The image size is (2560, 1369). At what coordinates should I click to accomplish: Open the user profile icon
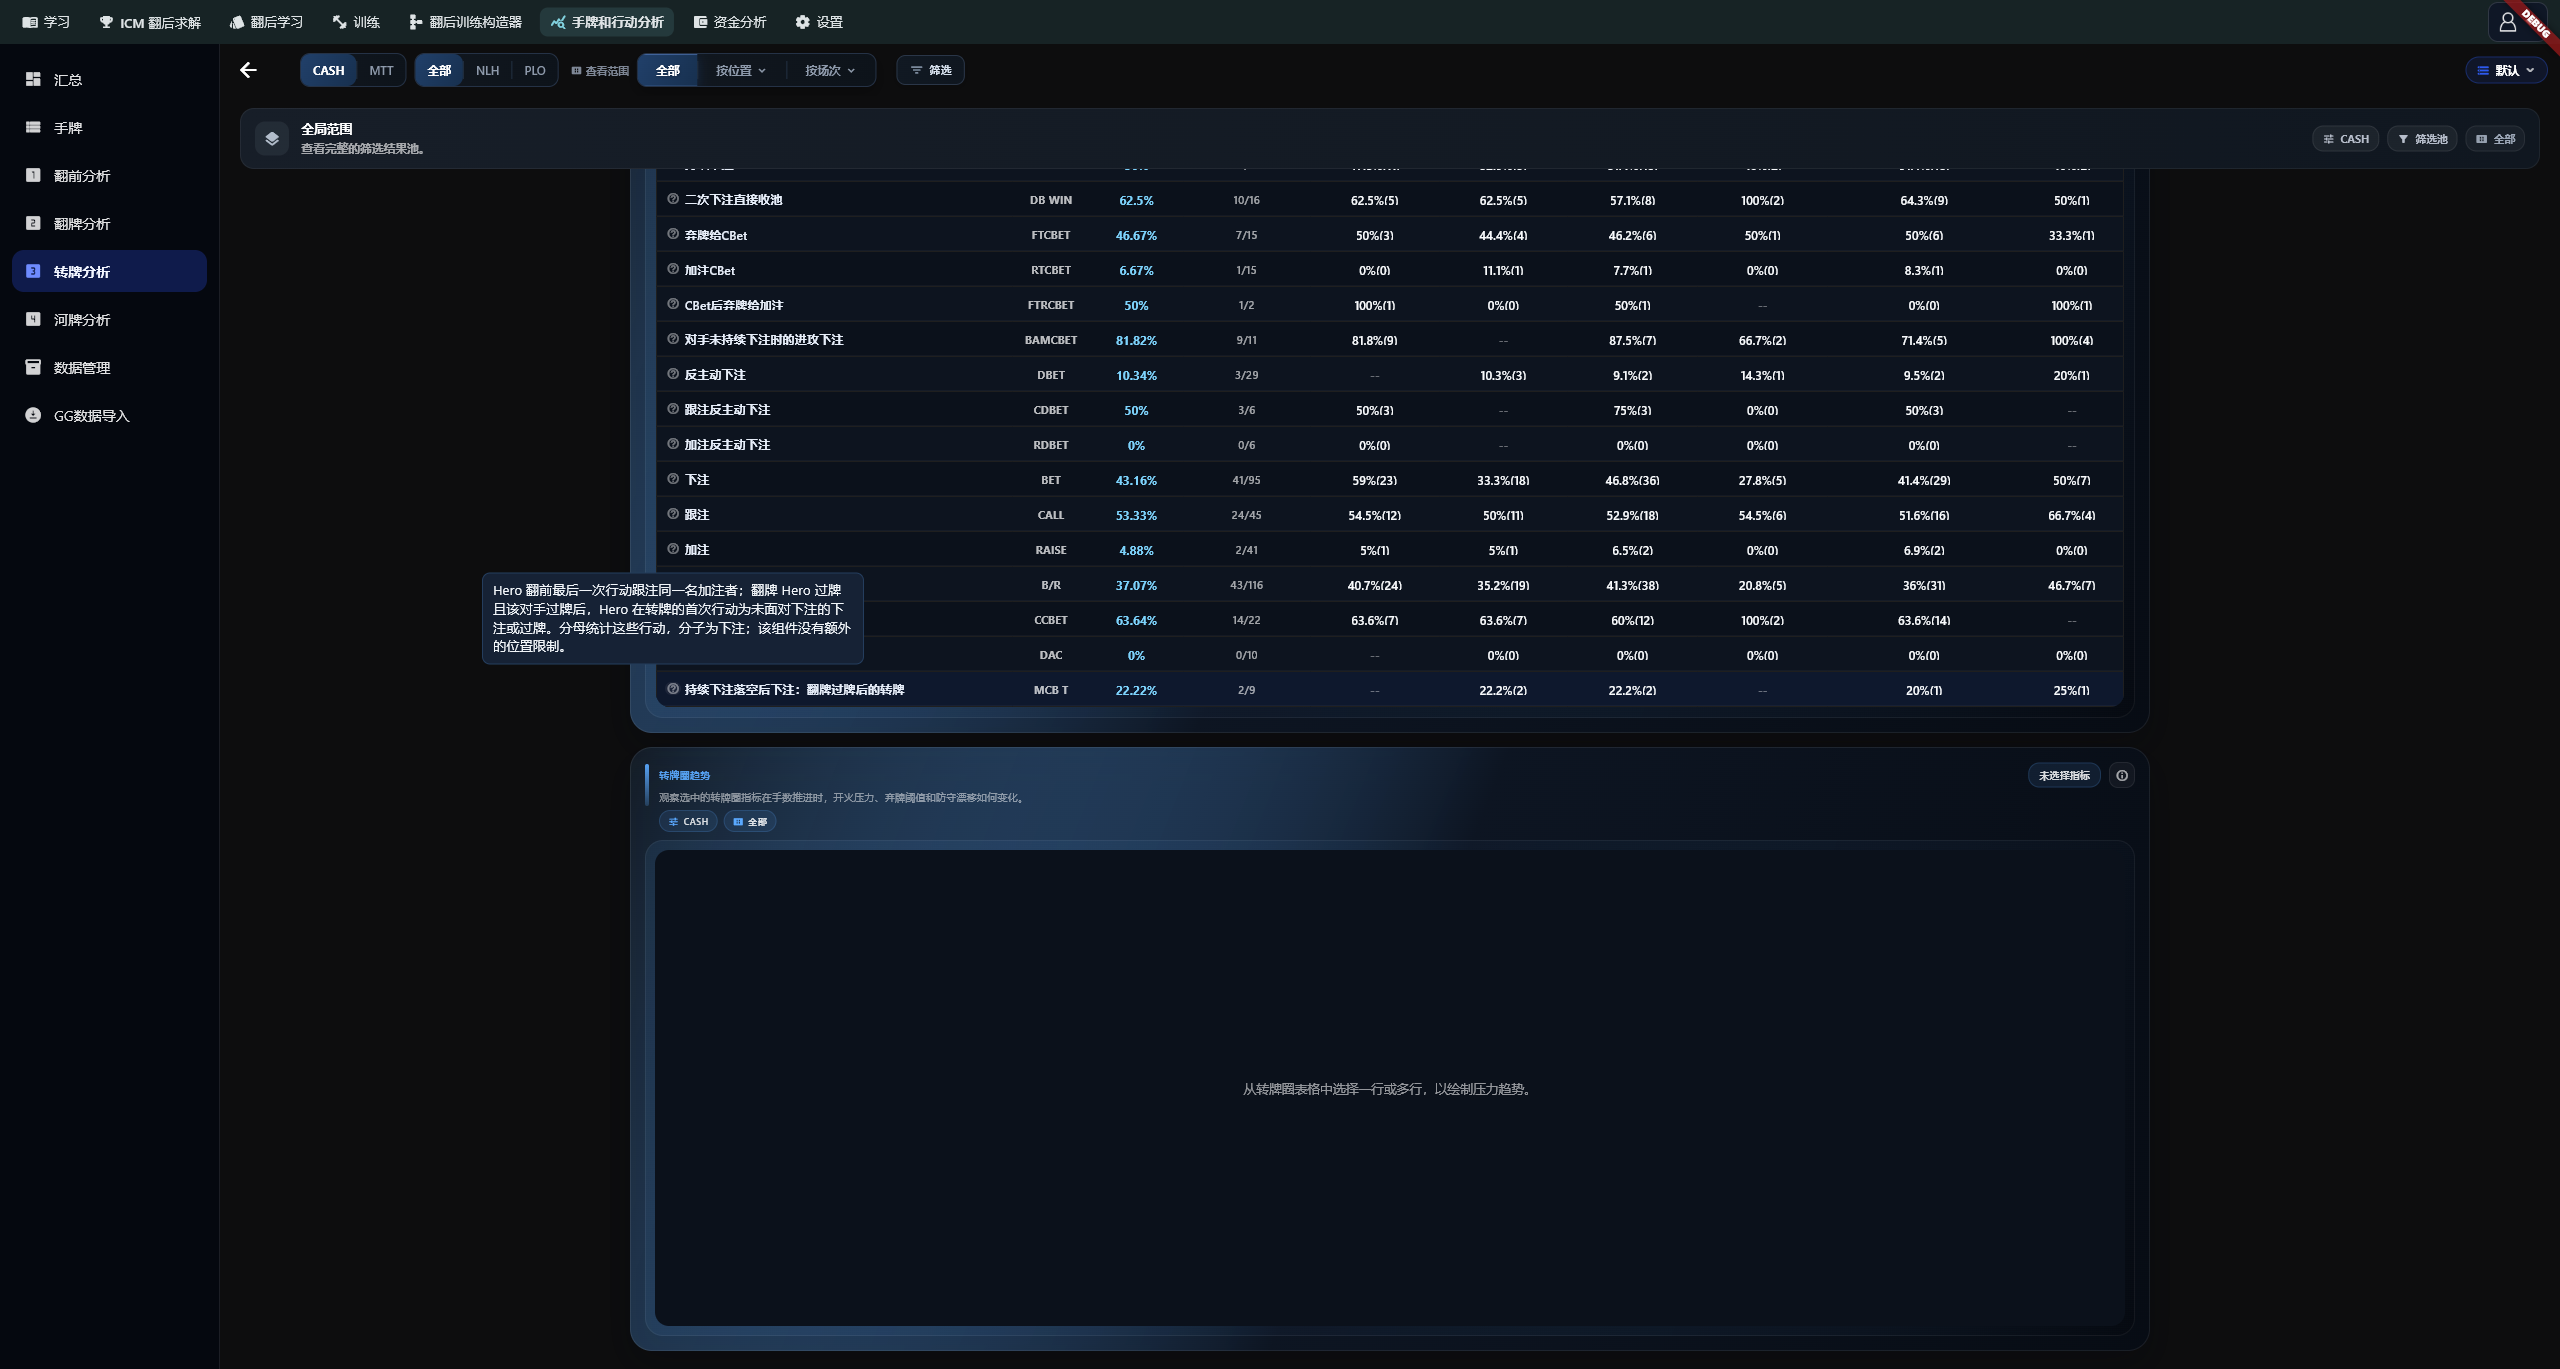(x=2507, y=22)
